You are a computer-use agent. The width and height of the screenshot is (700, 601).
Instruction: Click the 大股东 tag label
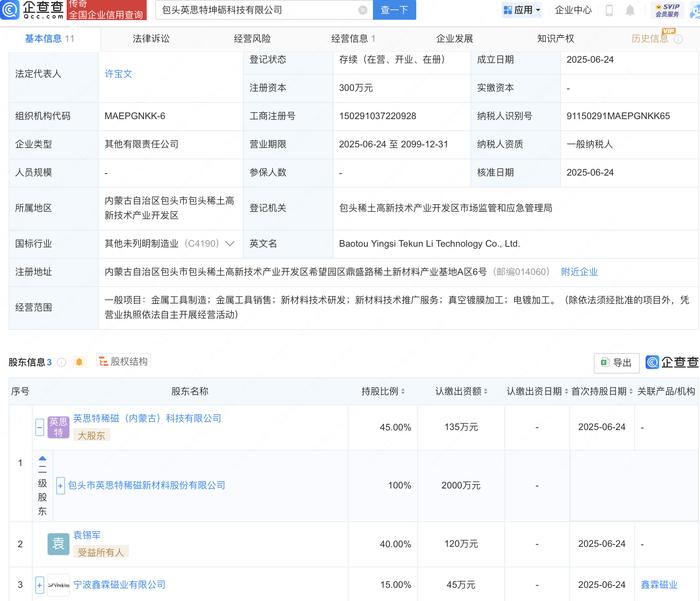[92, 435]
